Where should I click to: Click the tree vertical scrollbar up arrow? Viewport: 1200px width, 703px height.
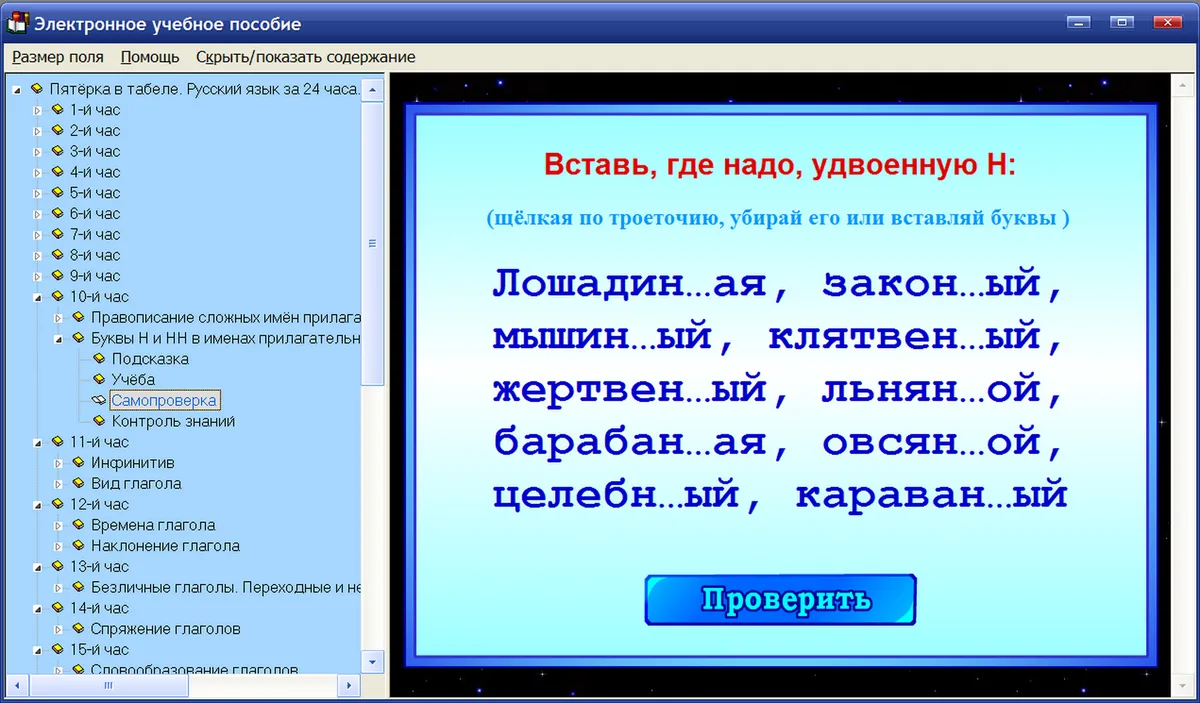point(372,88)
